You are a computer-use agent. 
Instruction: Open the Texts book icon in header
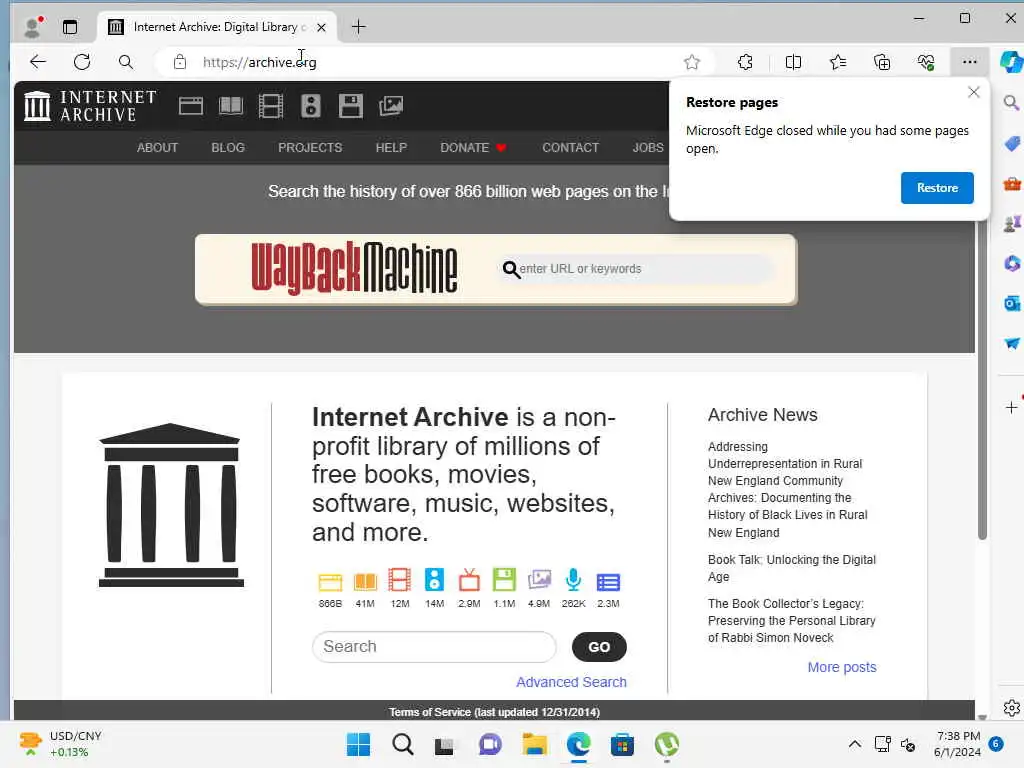[231, 106]
